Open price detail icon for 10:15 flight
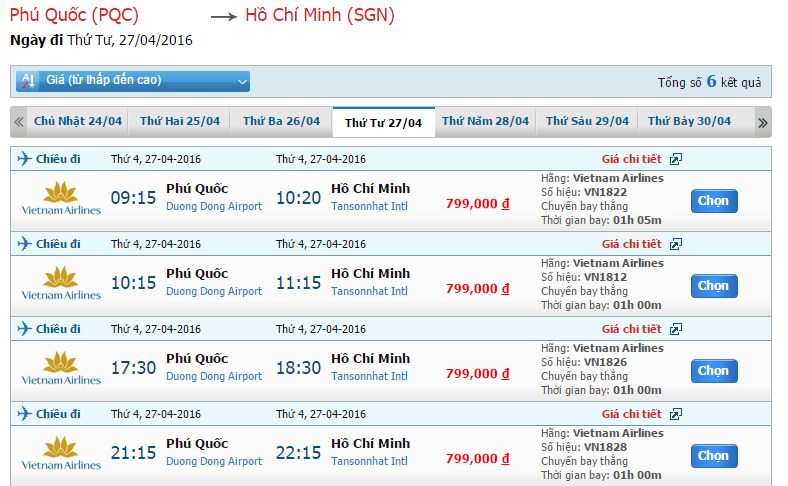 (x=676, y=244)
